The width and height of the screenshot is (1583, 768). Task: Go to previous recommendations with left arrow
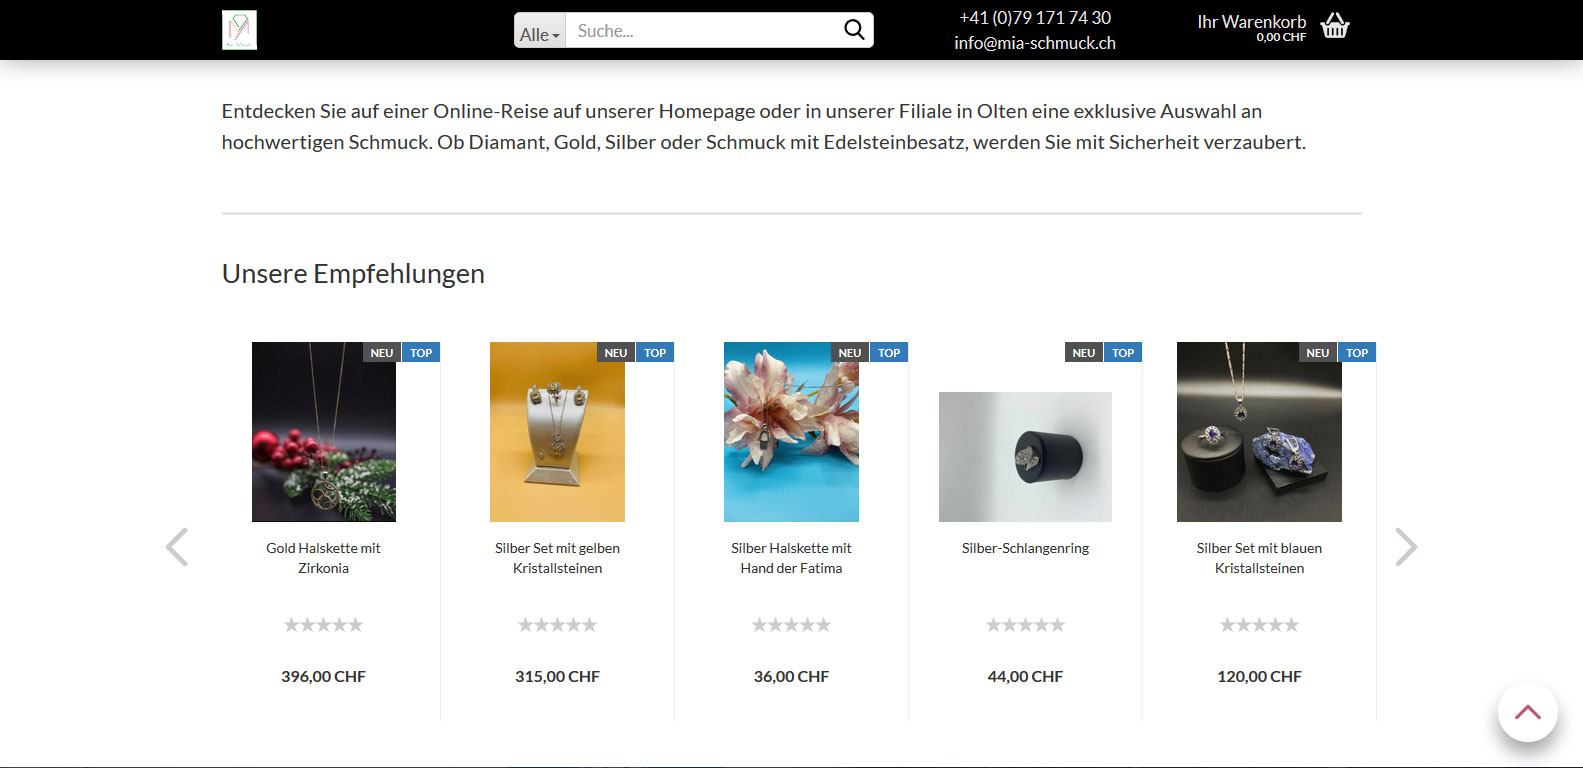177,547
